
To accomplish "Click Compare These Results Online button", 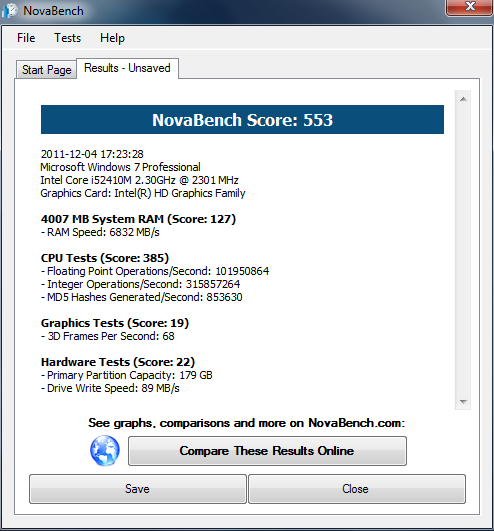I will pyautogui.click(x=267, y=451).
